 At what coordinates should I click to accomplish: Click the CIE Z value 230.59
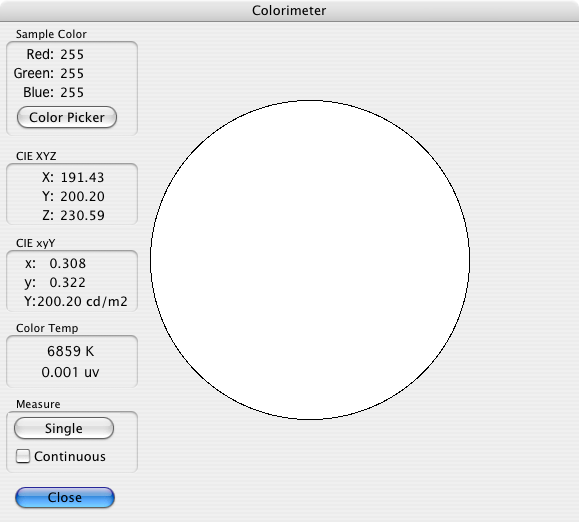pyautogui.click(x=82, y=215)
